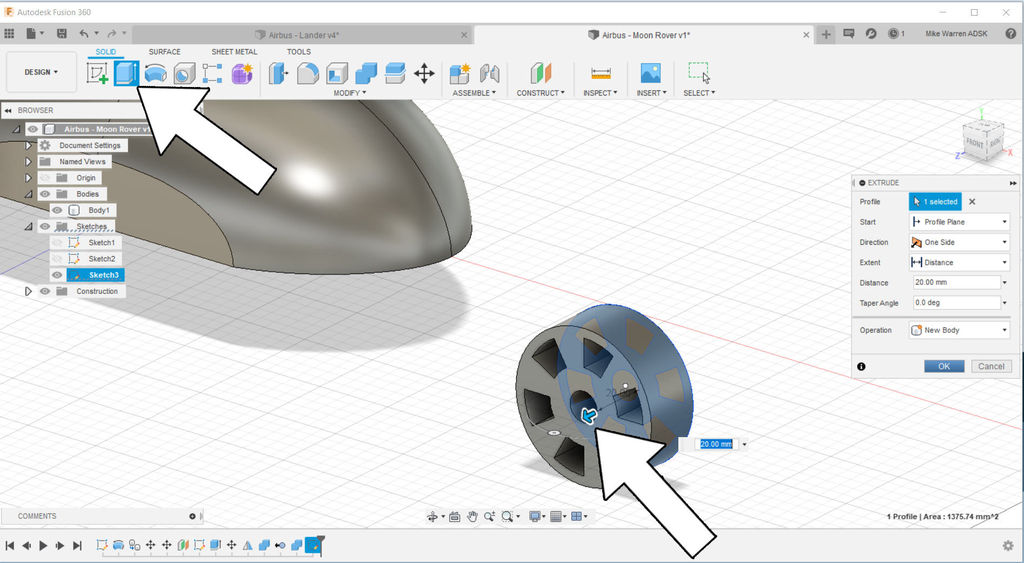The height and width of the screenshot is (563, 1024).
Task: Clear the profile selection X
Action: click(x=972, y=202)
